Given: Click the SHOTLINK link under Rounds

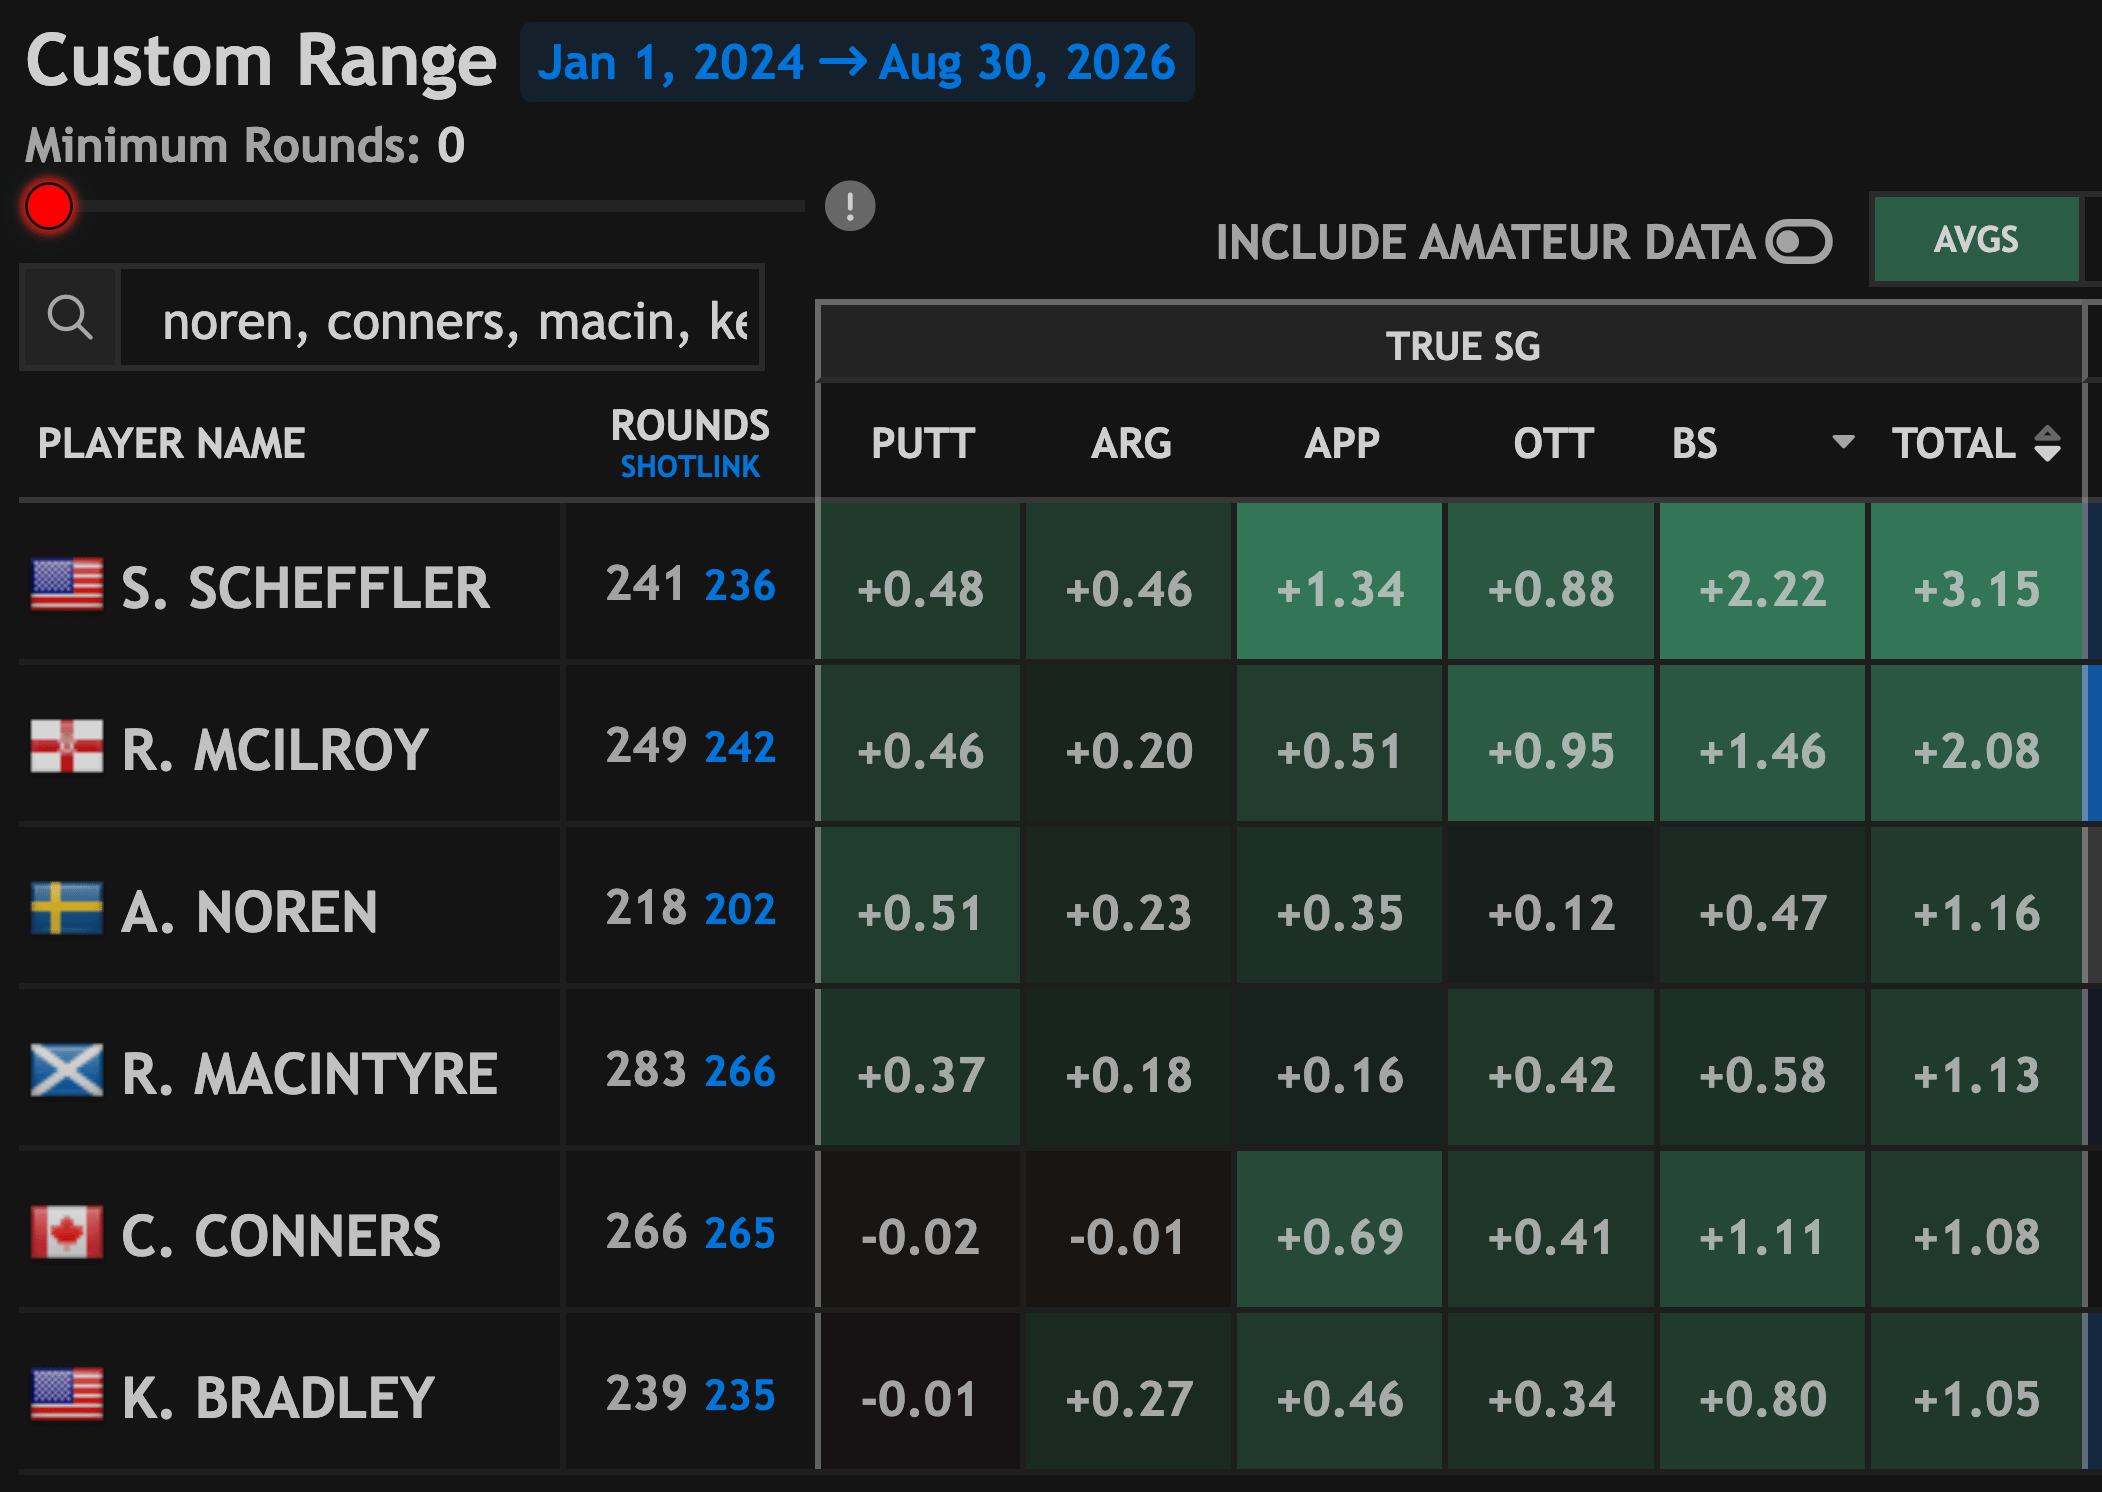Looking at the screenshot, I should click(690, 467).
